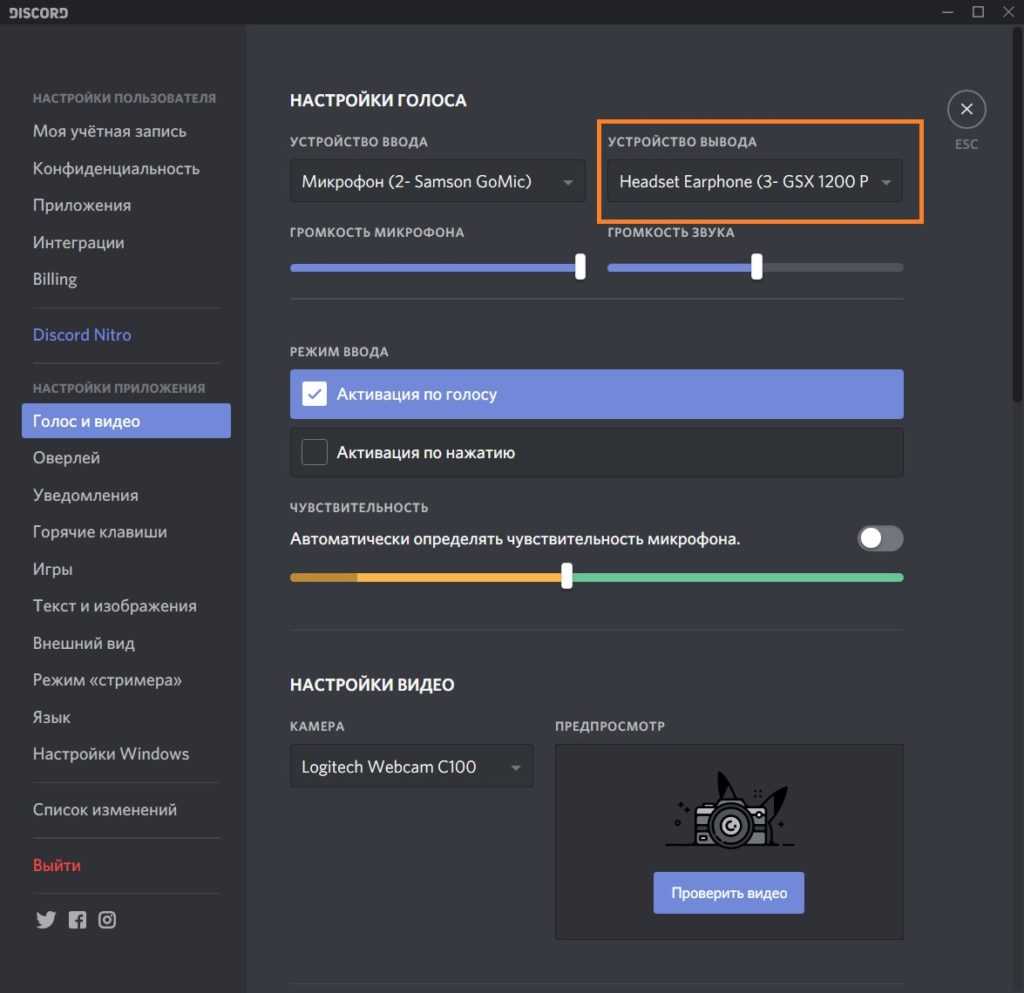1024x993 pixels.
Task: Click the Discord logo in title bar
Action: (39, 13)
